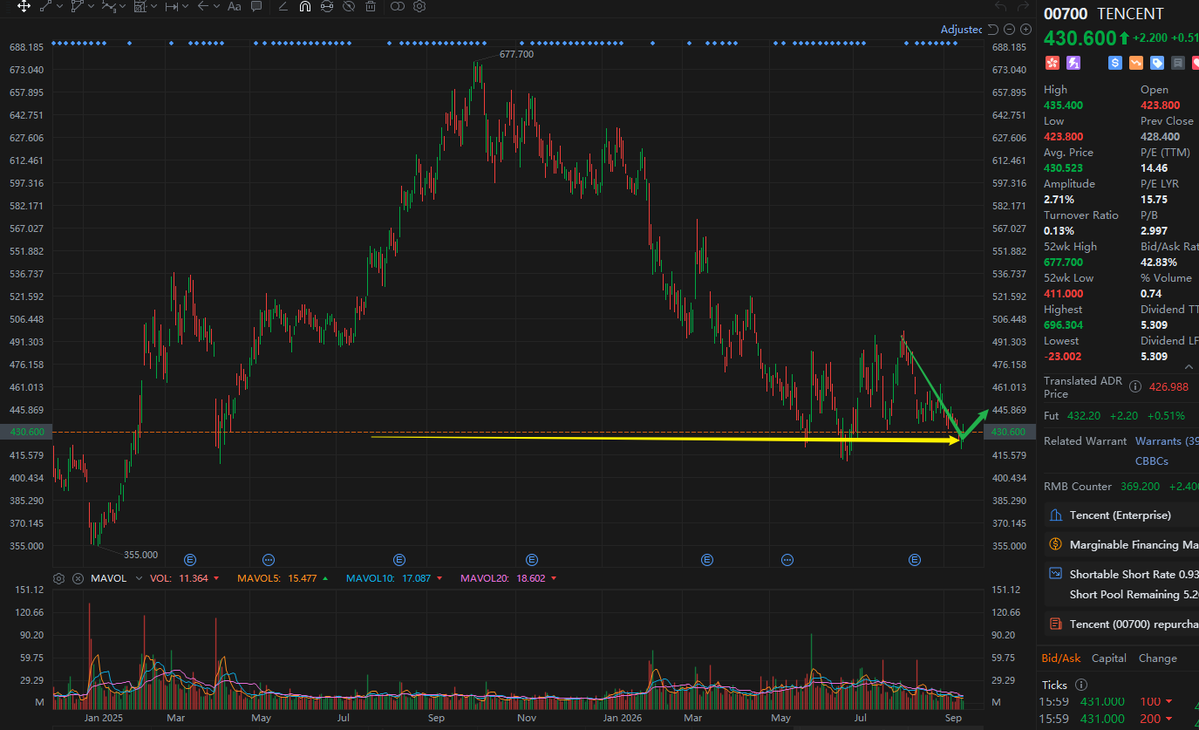
Task: Open drawing toolbar settings gear
Action: (x=420, y=6)
